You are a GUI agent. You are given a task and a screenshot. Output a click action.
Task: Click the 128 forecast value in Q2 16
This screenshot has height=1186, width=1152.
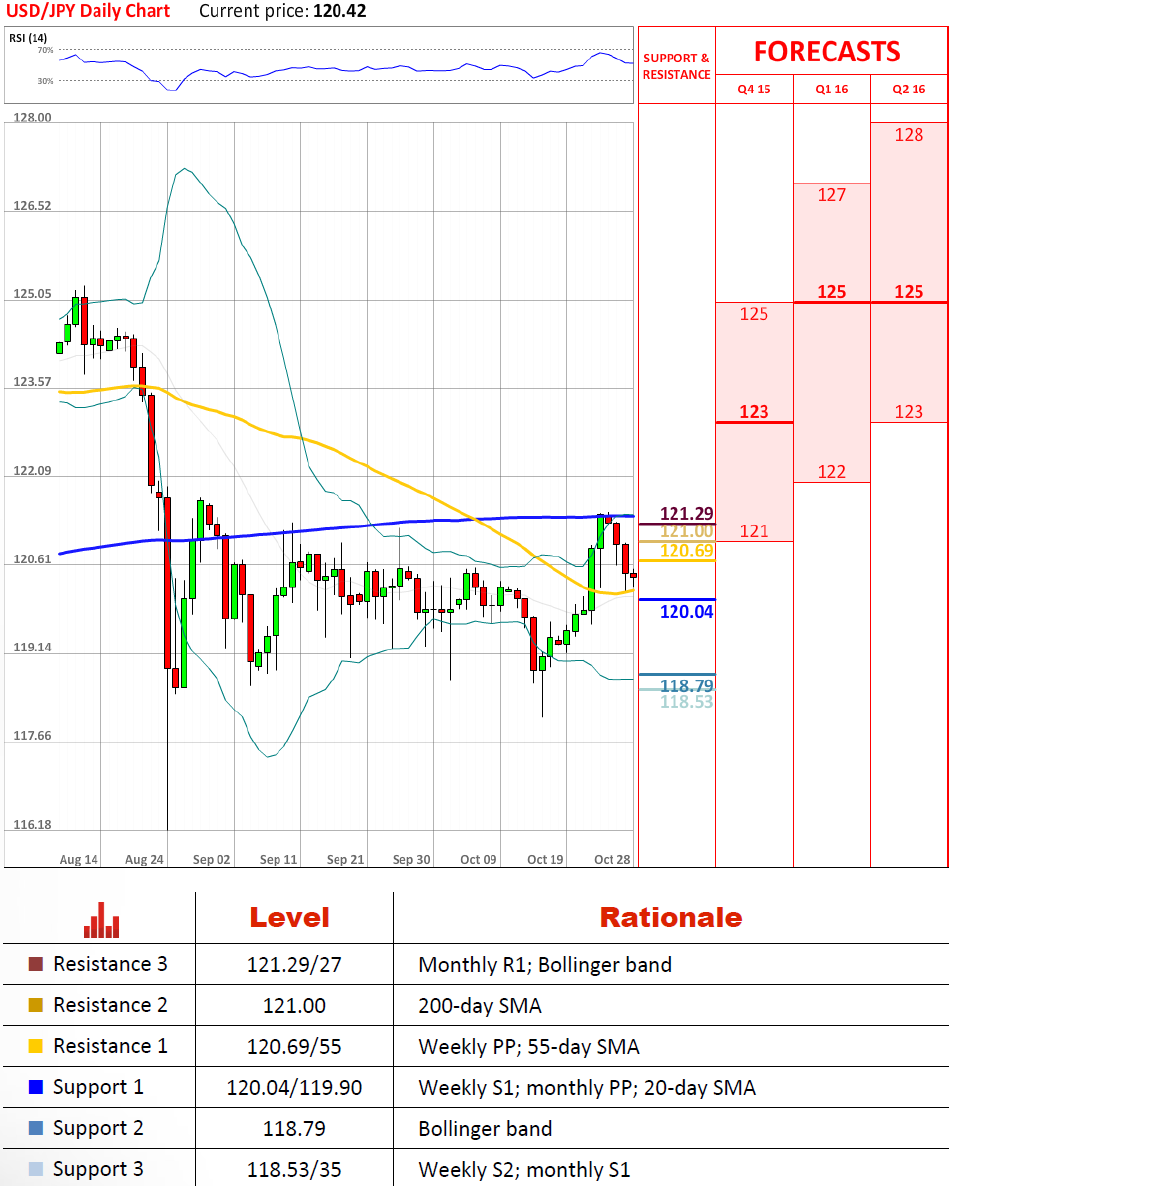pyautogui.click(x=908, y=135)
